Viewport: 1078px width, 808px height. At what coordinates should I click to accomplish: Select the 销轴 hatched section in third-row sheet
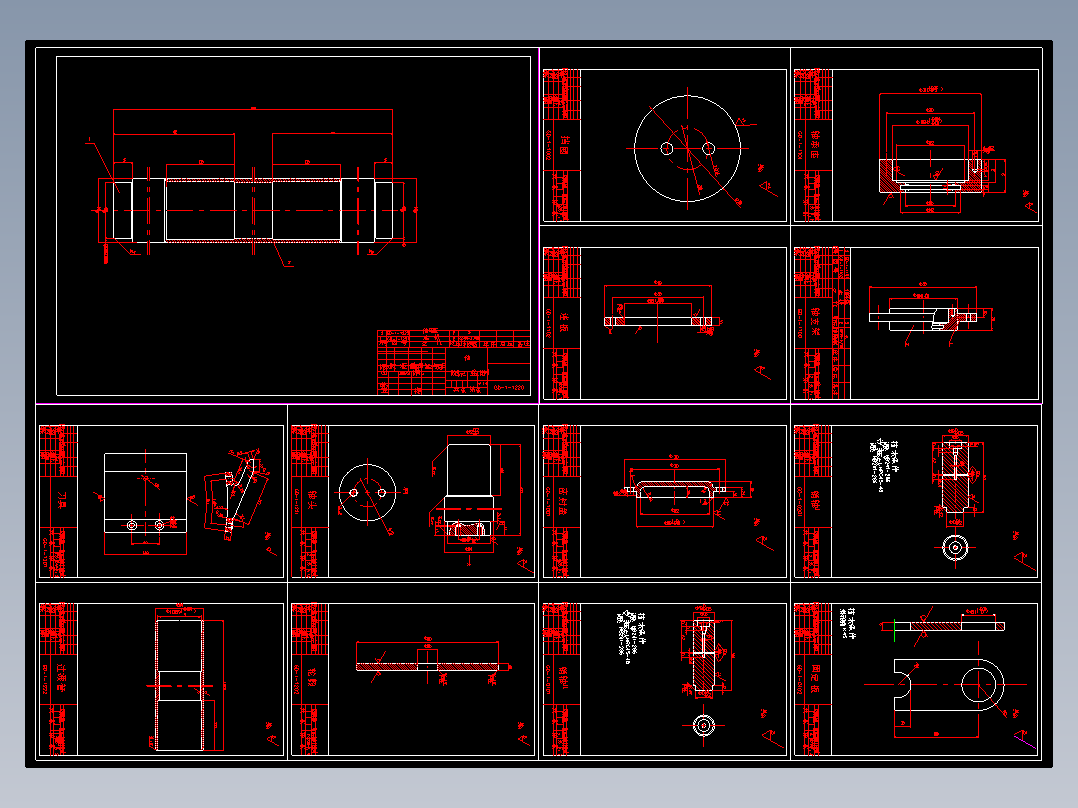tap(955, 477)
